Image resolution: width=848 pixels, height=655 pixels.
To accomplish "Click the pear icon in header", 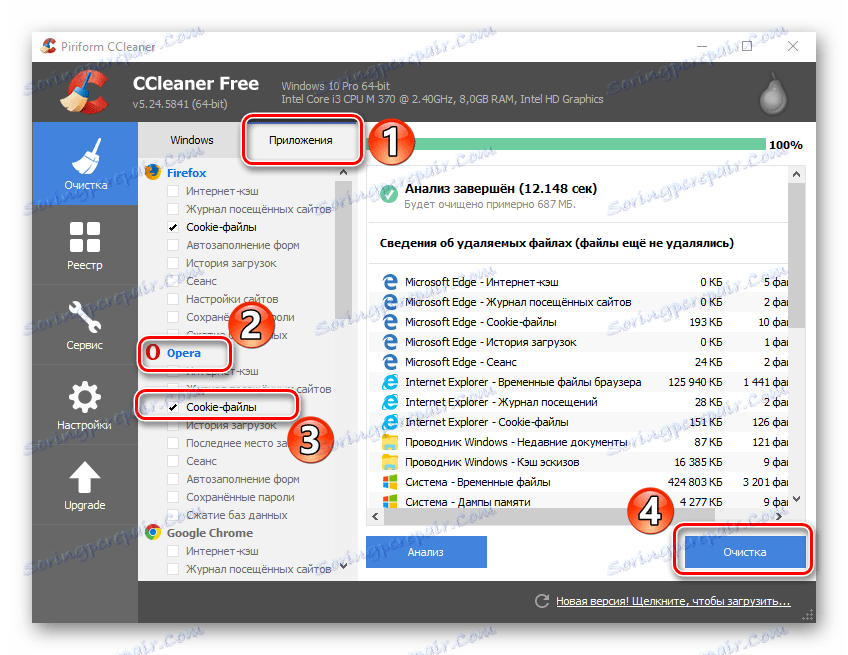I will (773, 93).
